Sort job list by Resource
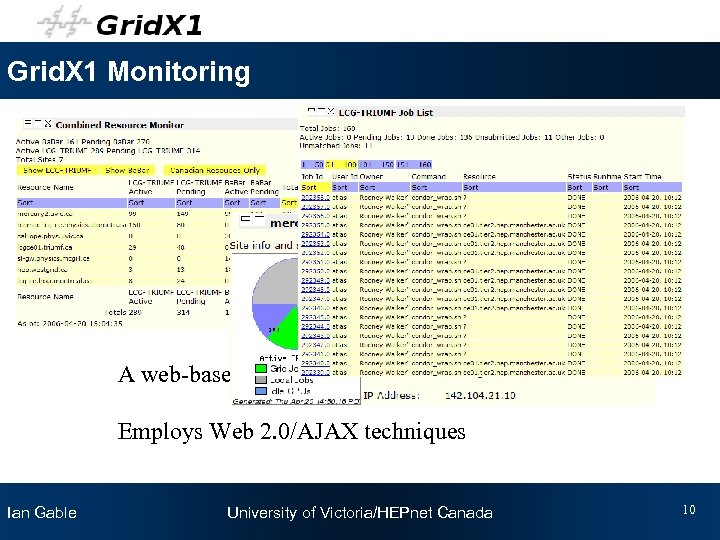720x540 pixels. click(514, 187)
